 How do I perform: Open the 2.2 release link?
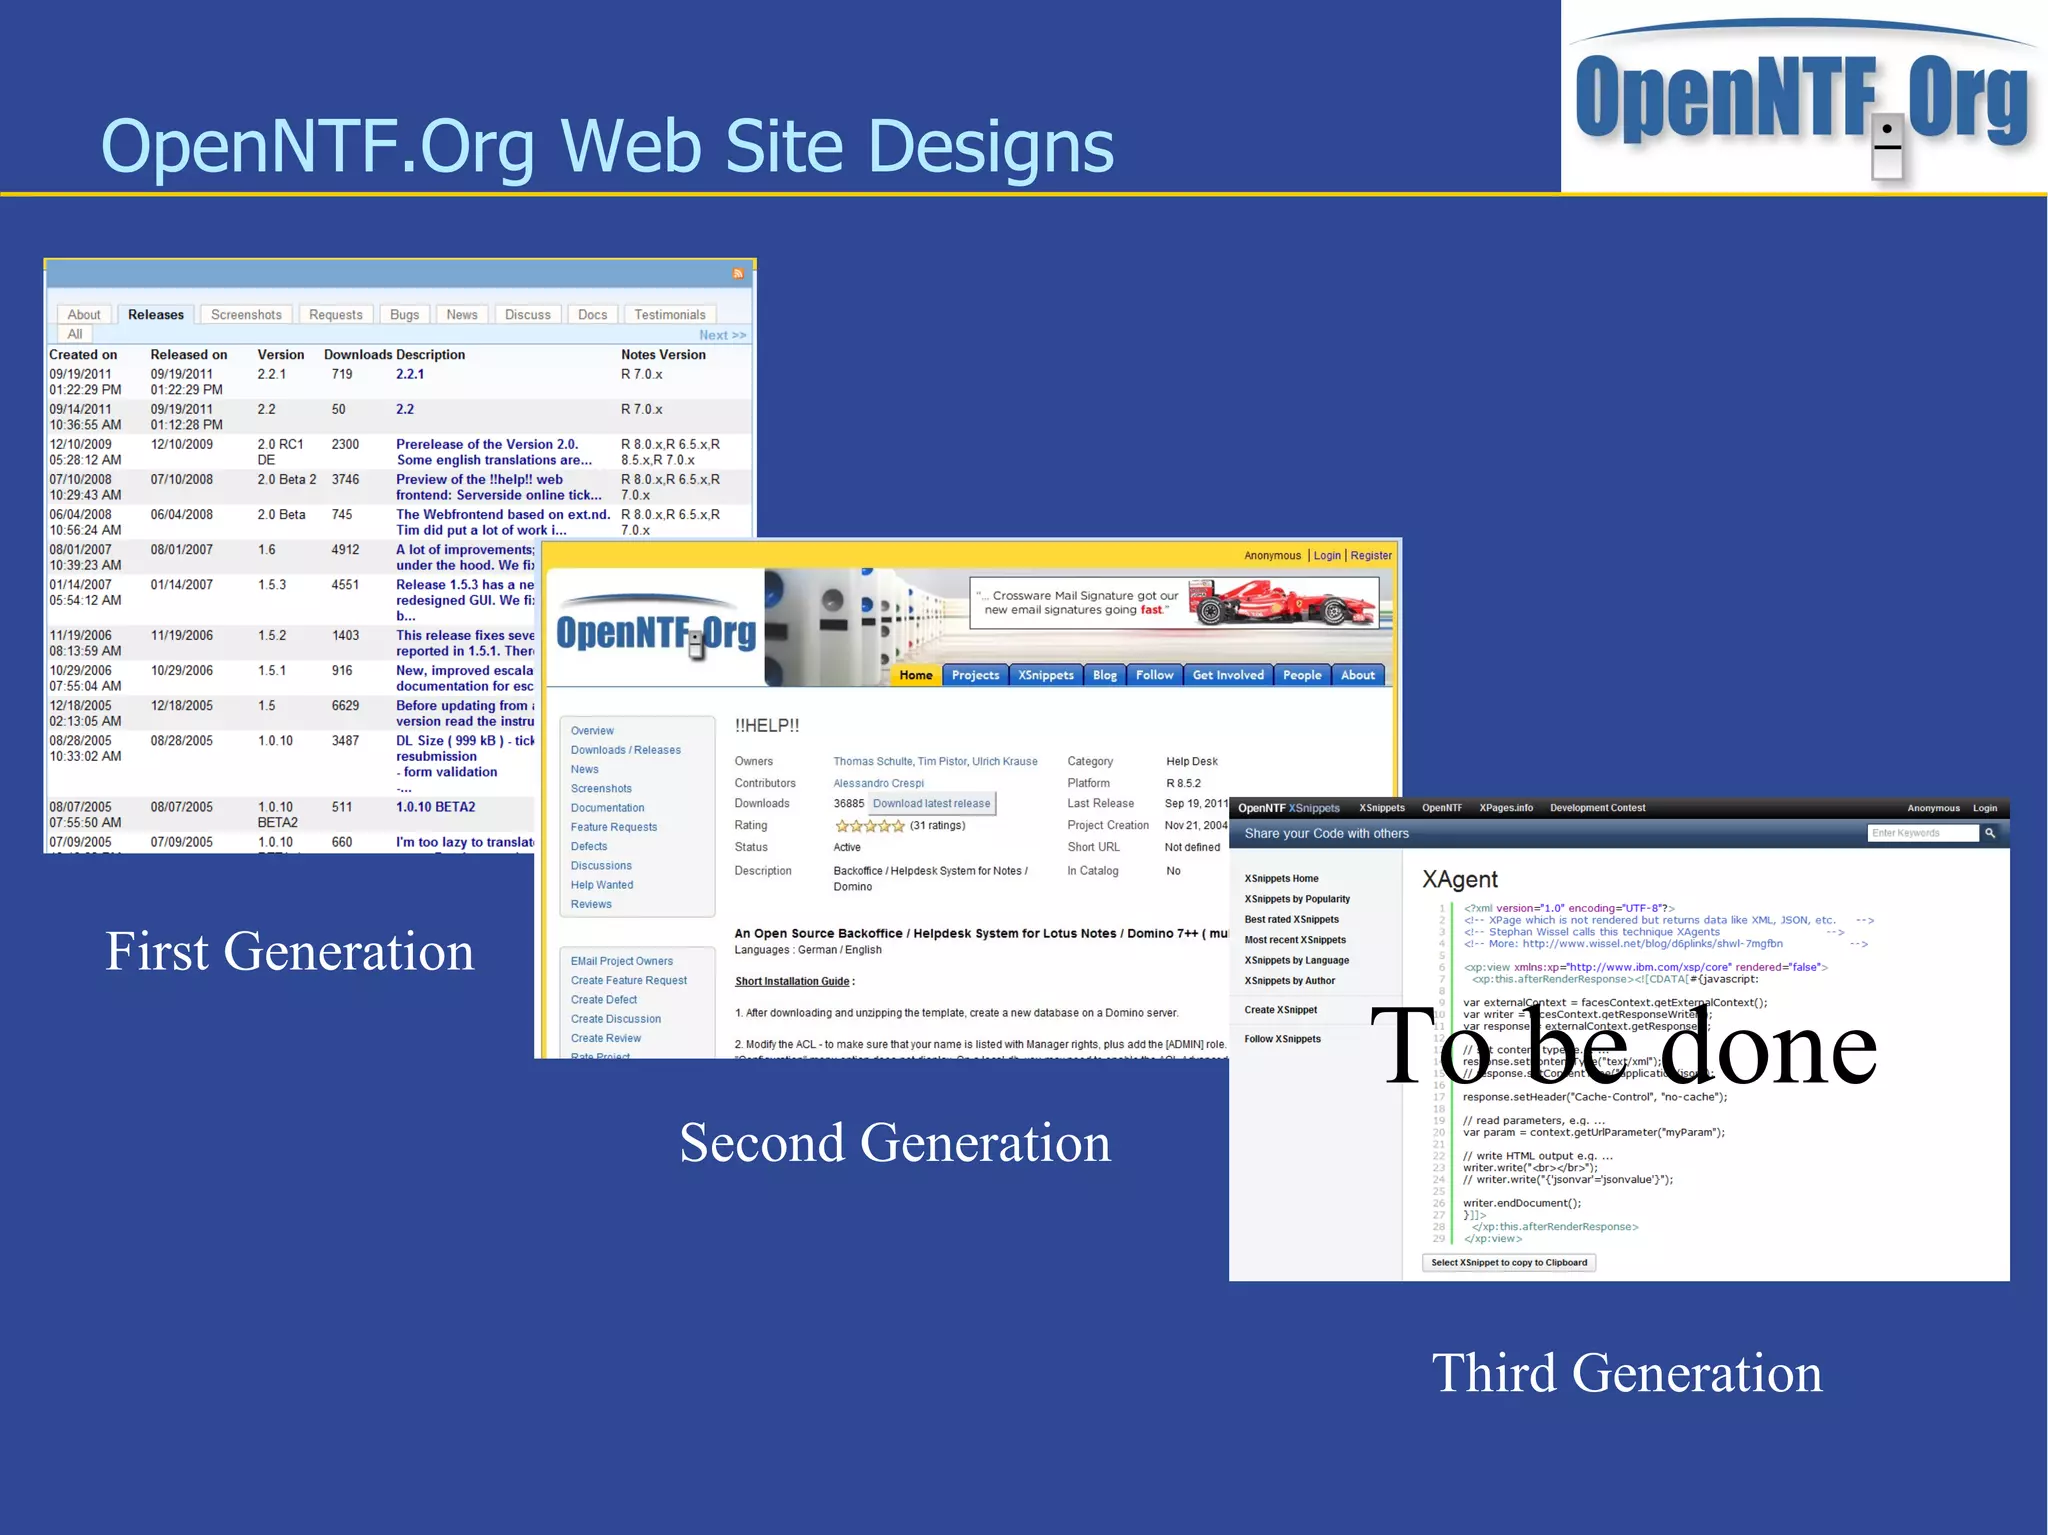click(405, 409)
